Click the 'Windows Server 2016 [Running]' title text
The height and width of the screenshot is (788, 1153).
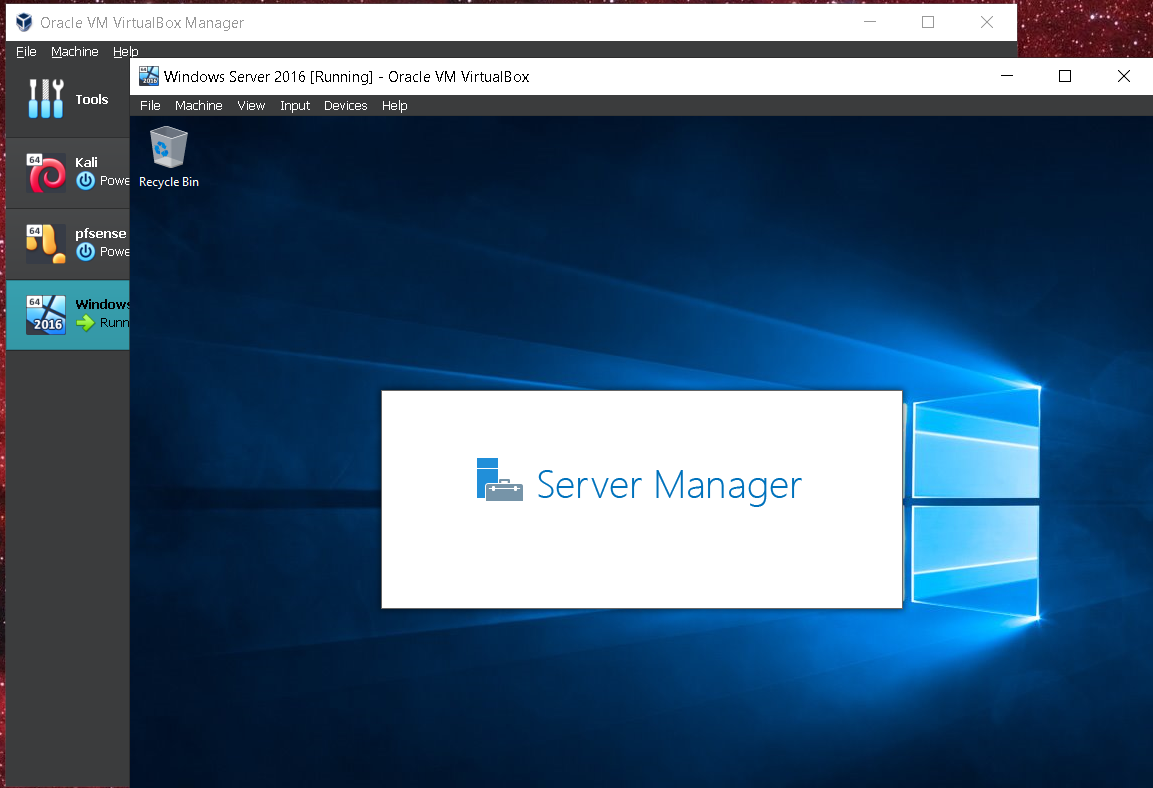[x=268, y=76]
